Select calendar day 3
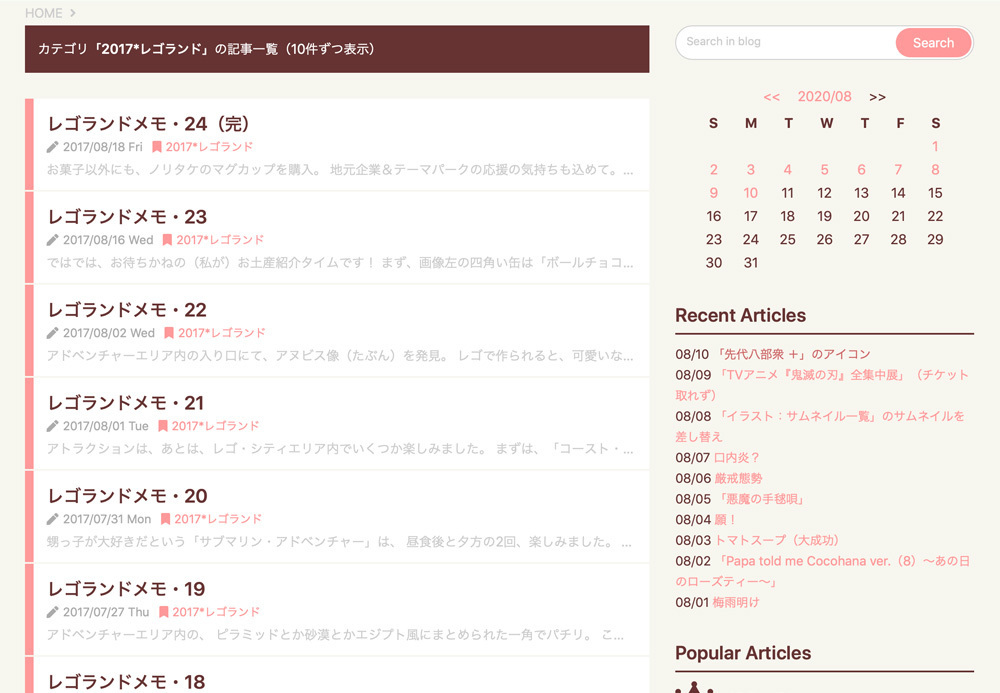Viewport: 1000px width, 693px height. pos(751,170)
